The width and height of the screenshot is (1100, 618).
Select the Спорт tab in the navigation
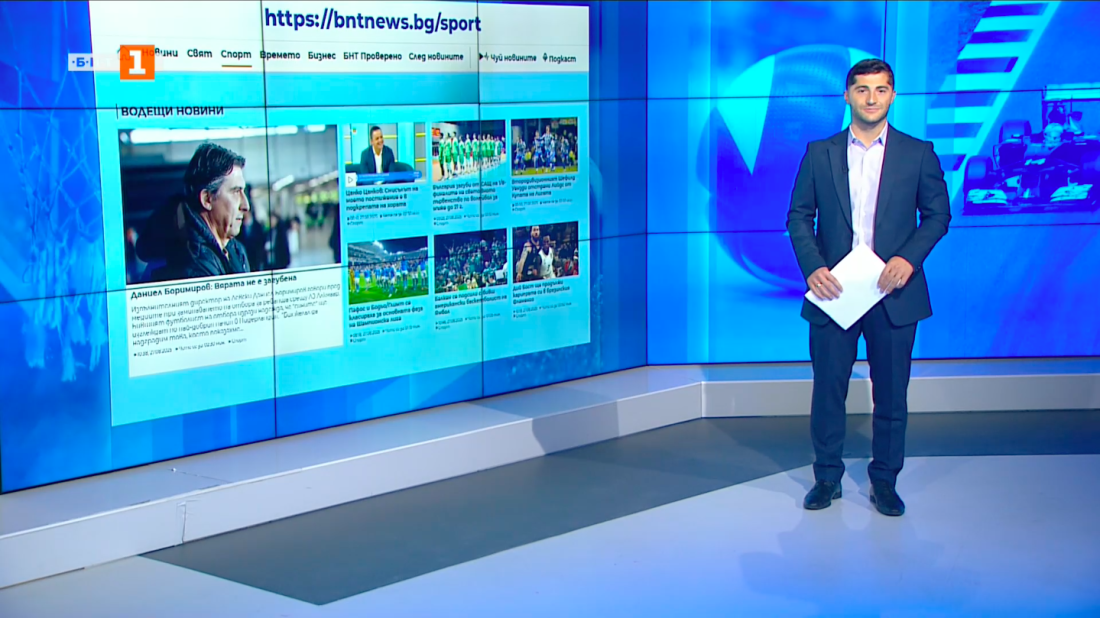[x=236, y=54]
